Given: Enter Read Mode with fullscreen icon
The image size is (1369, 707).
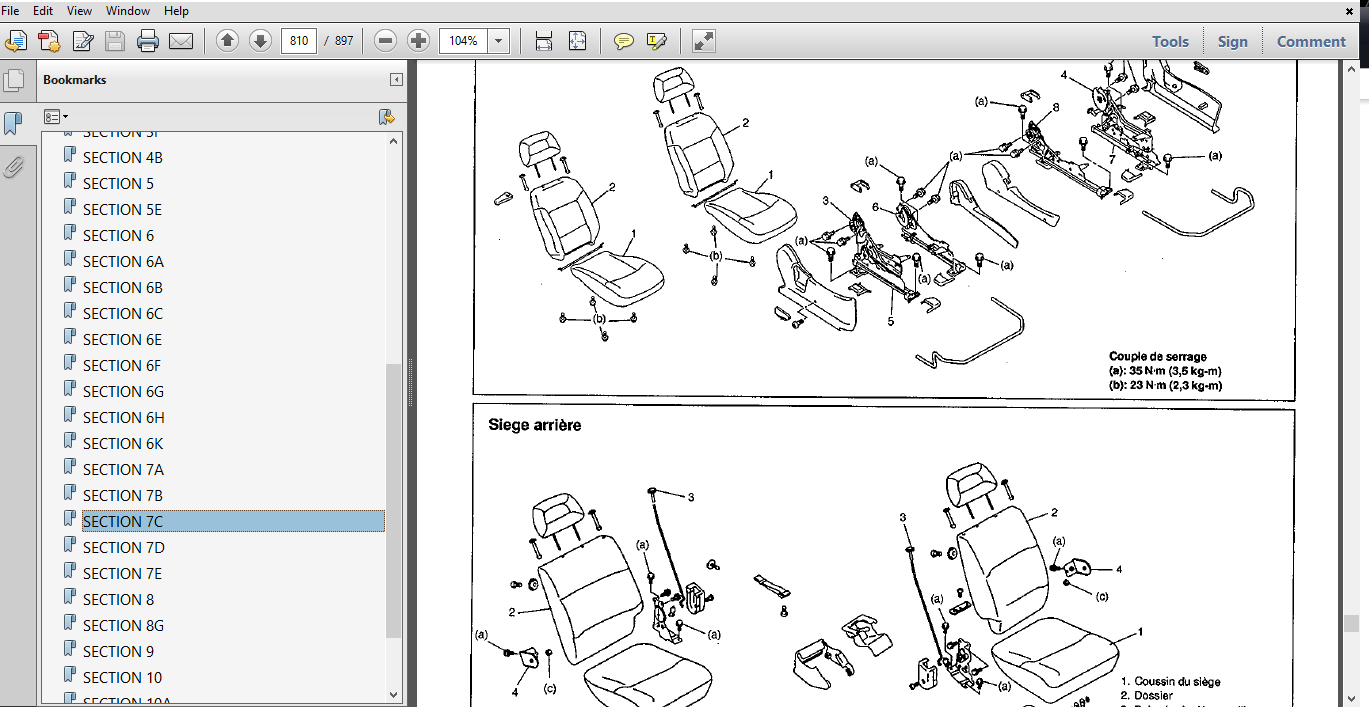Looking at the screenshot, I should click(703, 41).
